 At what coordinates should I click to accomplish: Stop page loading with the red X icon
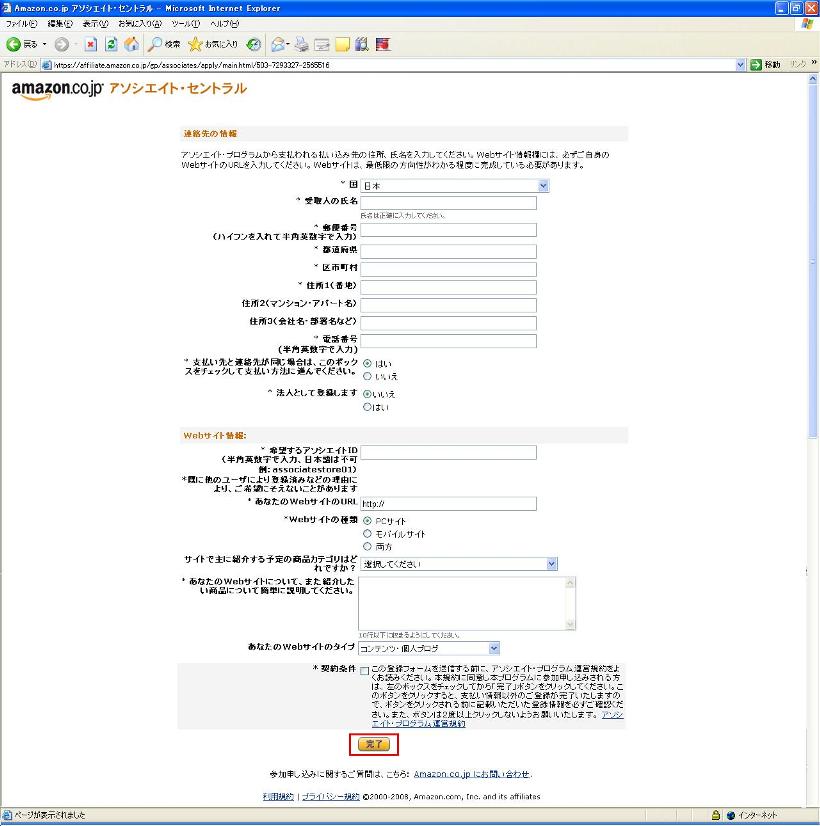click(x=91, y=44)
